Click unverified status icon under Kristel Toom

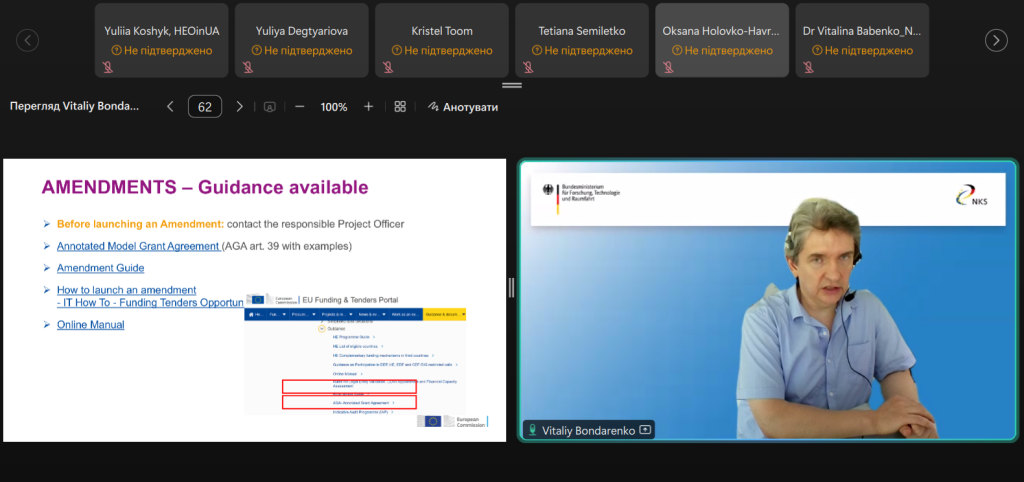click(397, 50)
